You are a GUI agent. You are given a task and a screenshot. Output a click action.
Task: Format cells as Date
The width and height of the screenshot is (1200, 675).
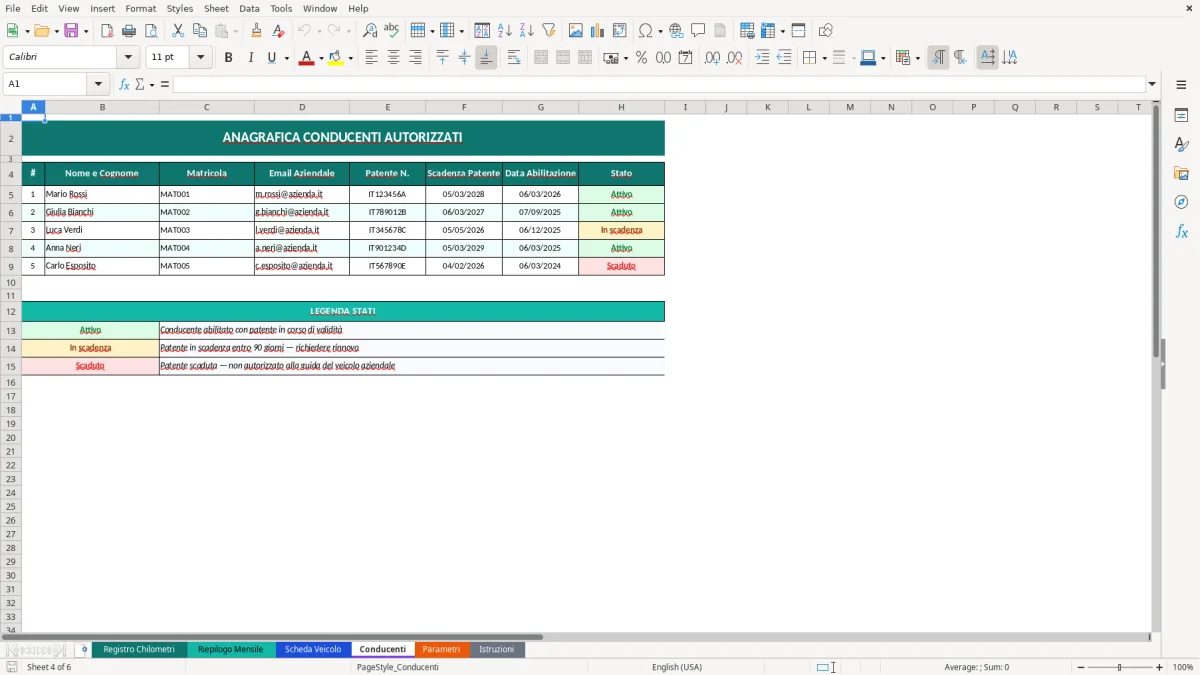click(685, 58)
